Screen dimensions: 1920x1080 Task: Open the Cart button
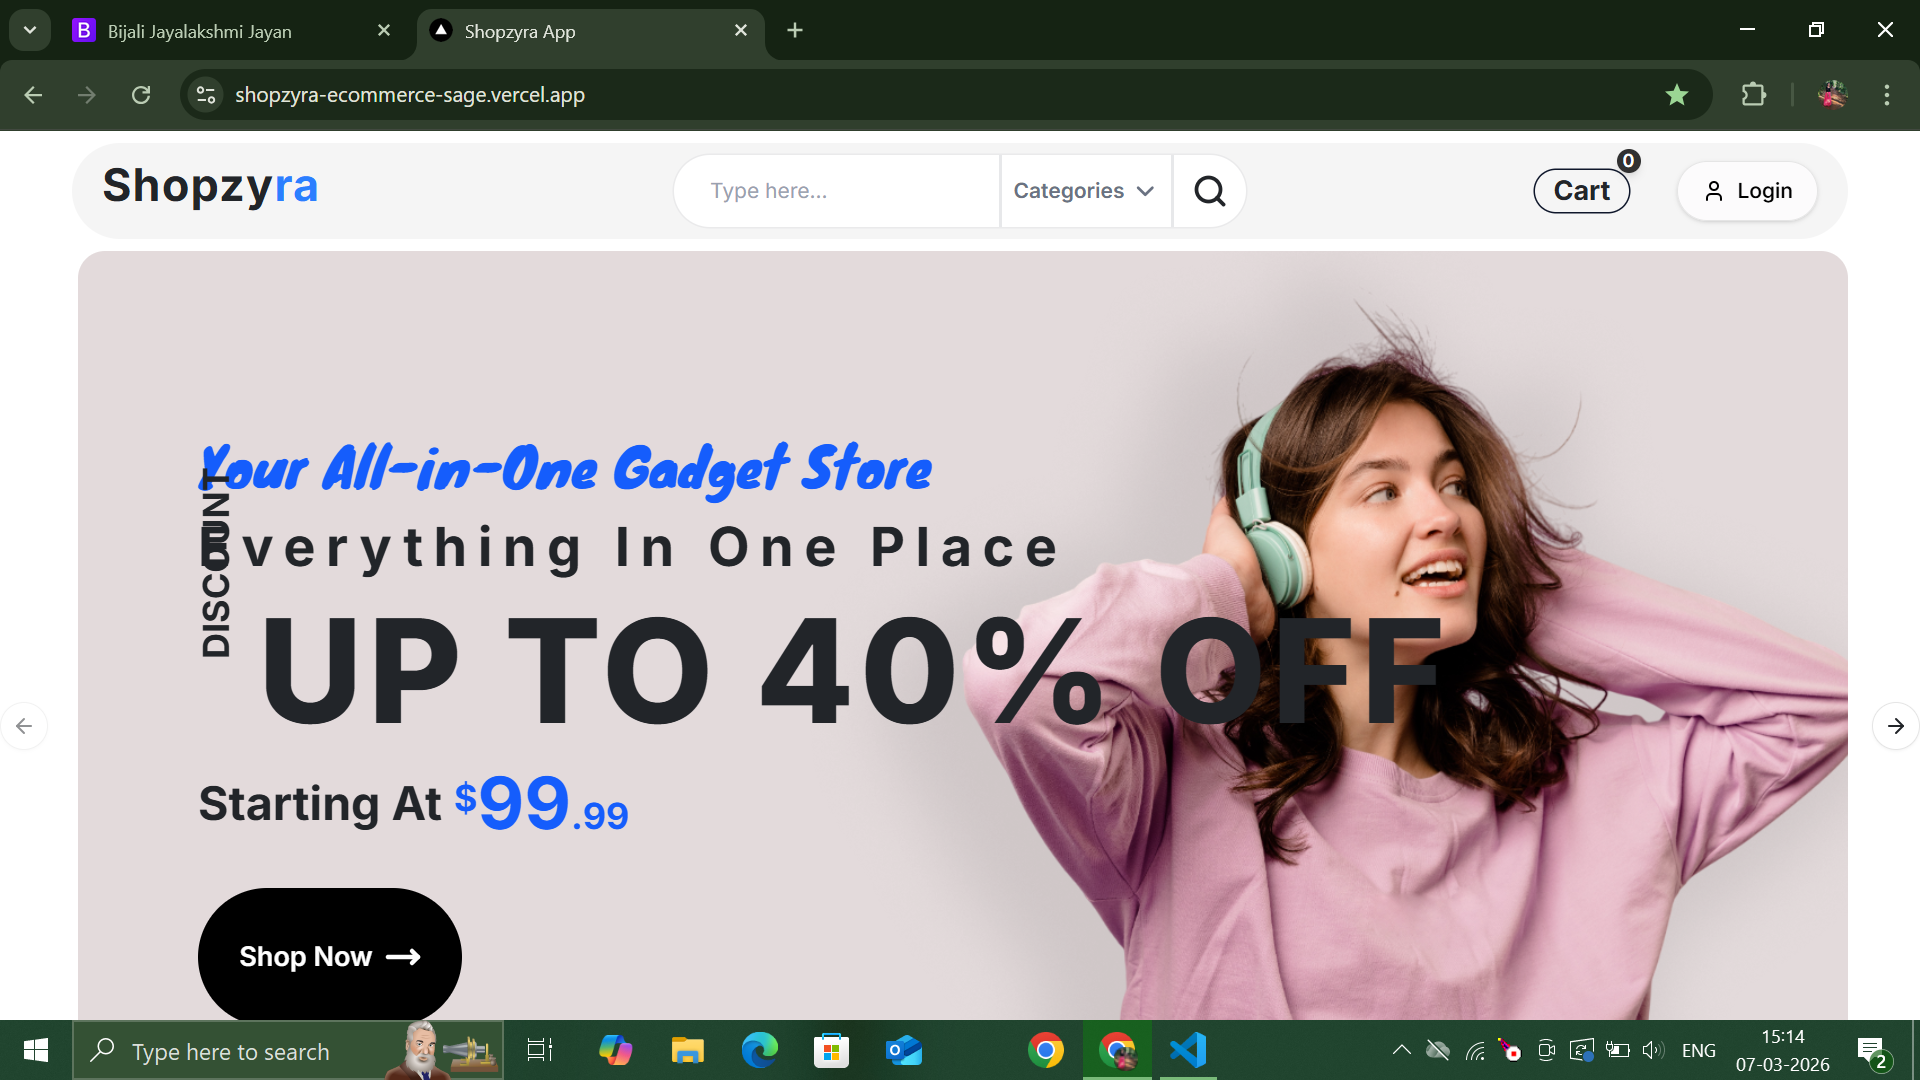pos(1581,191)
